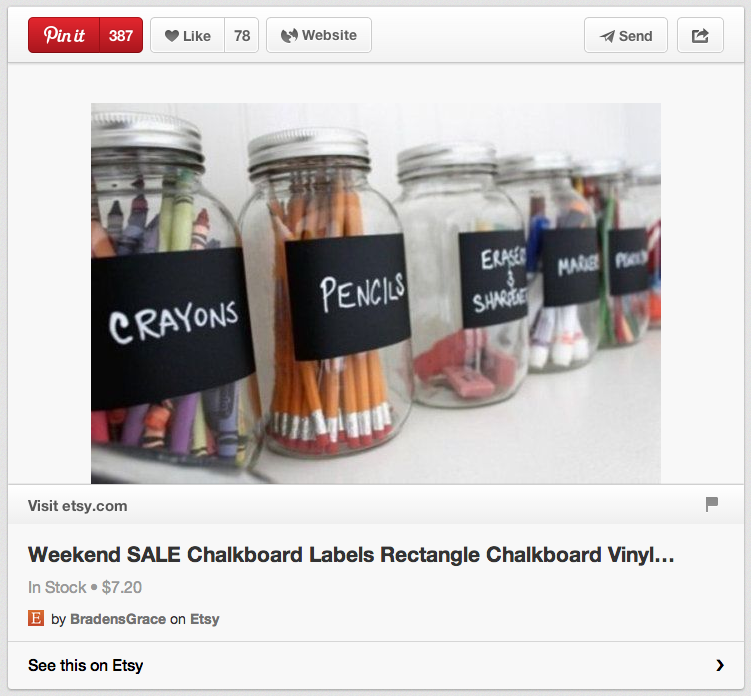Click the Etsy link after seller name

[x=205, y=619]
